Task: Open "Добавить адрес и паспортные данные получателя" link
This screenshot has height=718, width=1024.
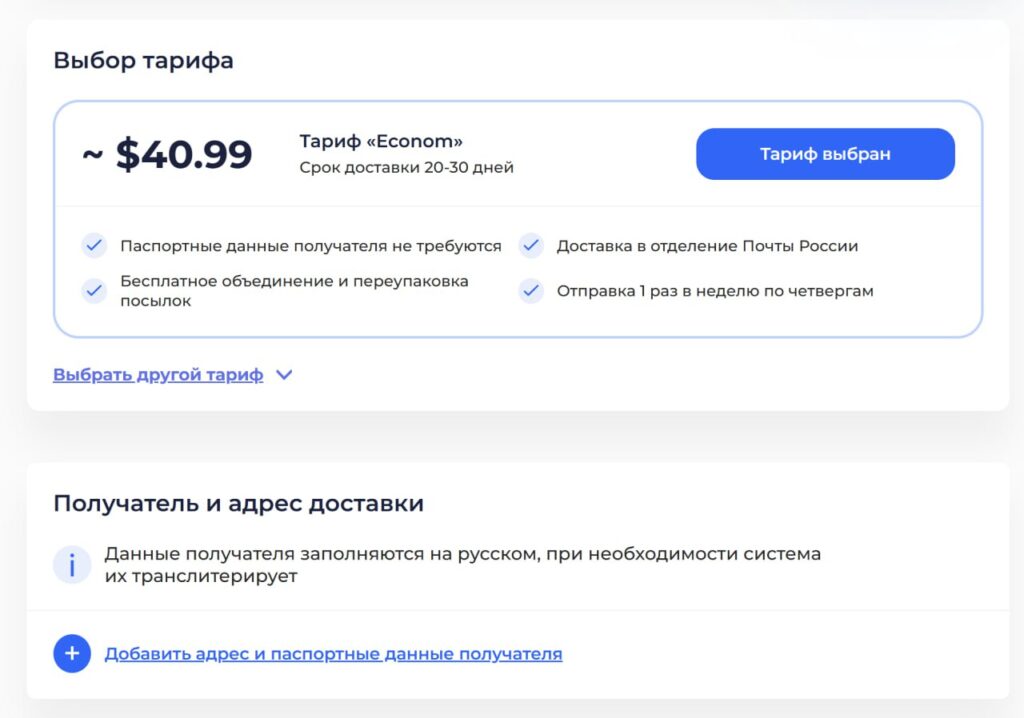Action: pyautogui.click(x=333, y=654)
